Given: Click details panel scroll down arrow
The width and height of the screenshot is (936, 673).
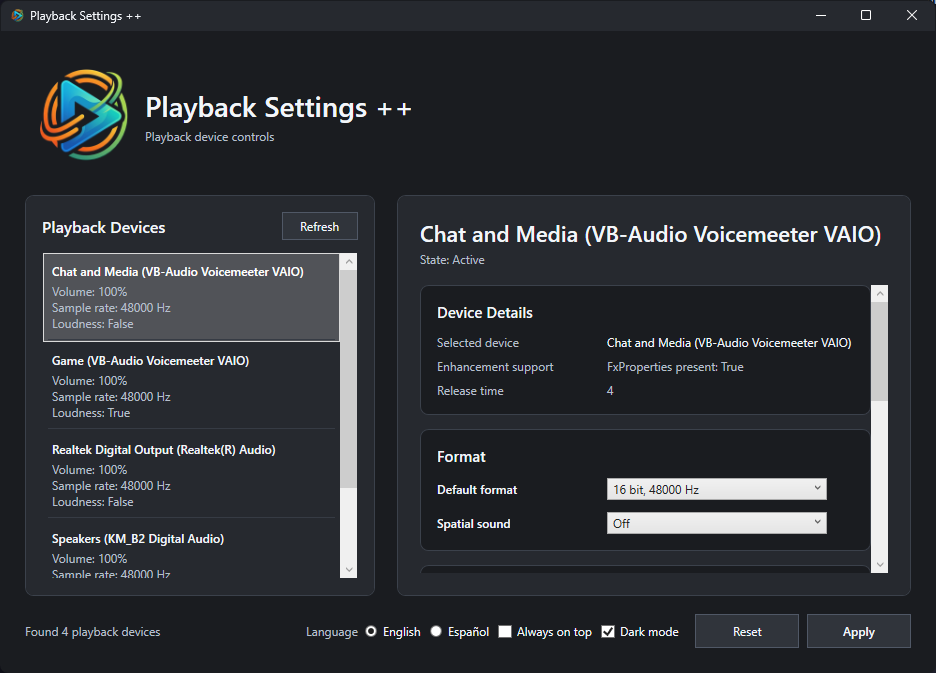Looking at the screenshot, I should [x=879, y=564].
